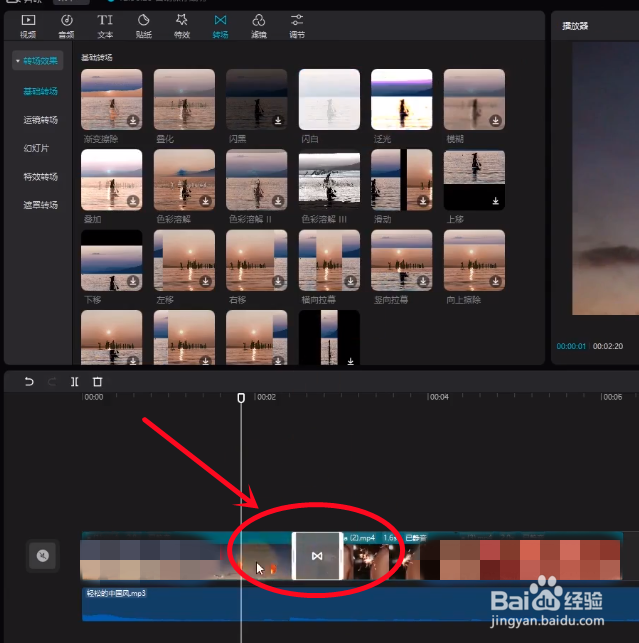Screen dimensions: 639x643
Task: Split the clip at the playhead
Action: (74, 382)
